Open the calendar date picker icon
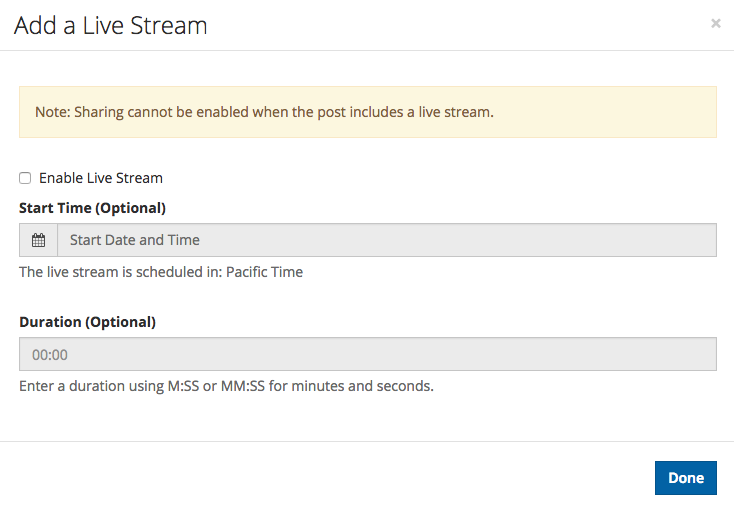This screenshot has height=512, width=734. pos(38,240)
